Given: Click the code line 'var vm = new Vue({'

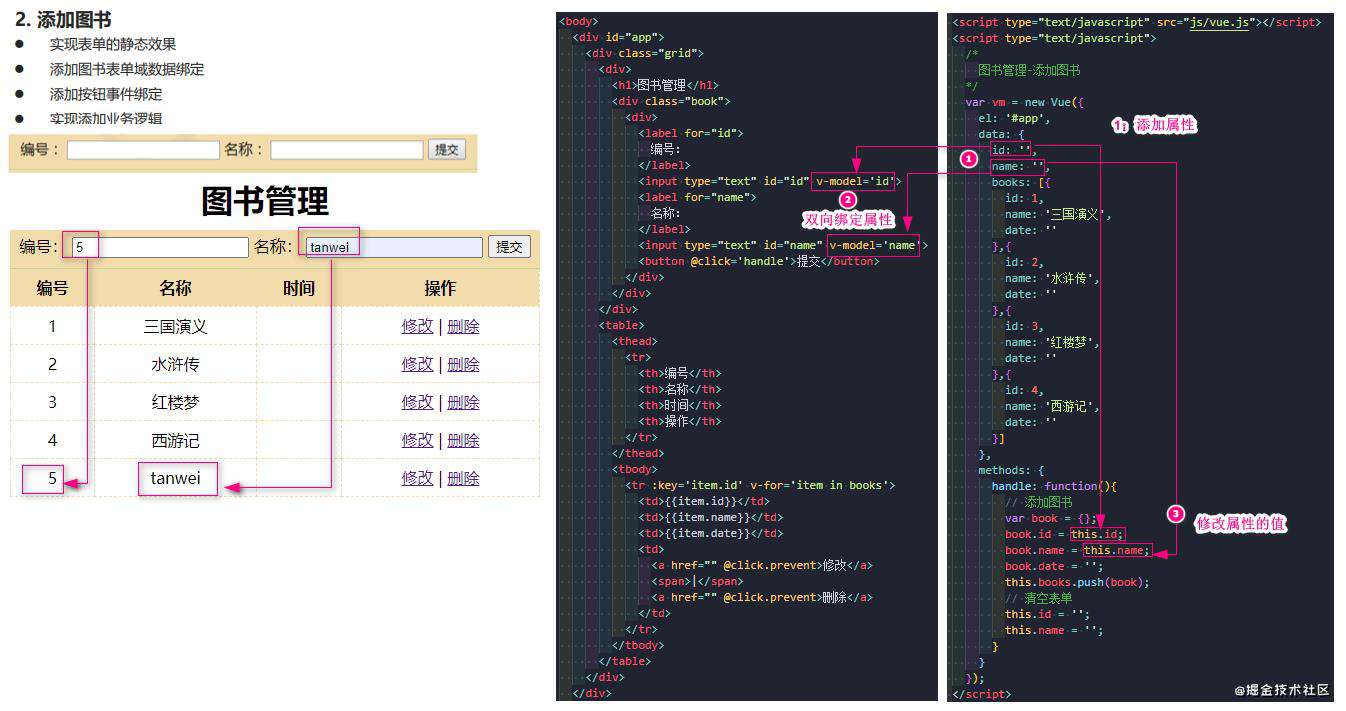Looking at the screenshot, I should pyautogui.click(x=1025, y=102).
